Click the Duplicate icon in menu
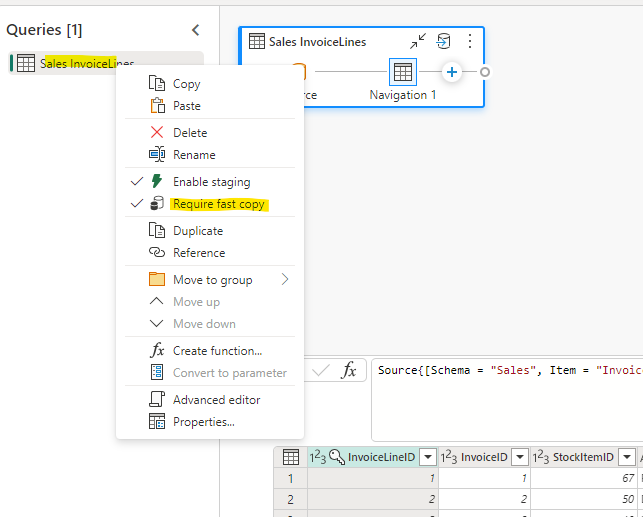643x517 pixels. (x=157, y=230)
